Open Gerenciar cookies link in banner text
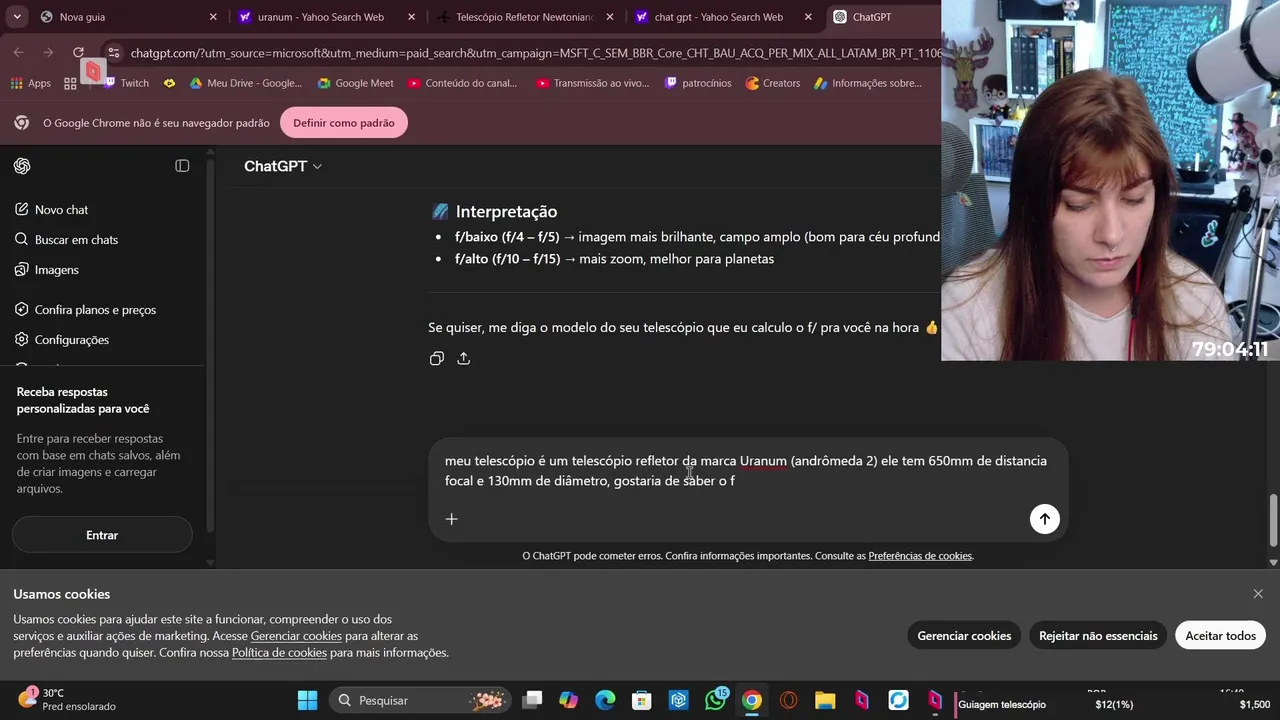This screenshot has width=1280, height=720. [296, 636]
